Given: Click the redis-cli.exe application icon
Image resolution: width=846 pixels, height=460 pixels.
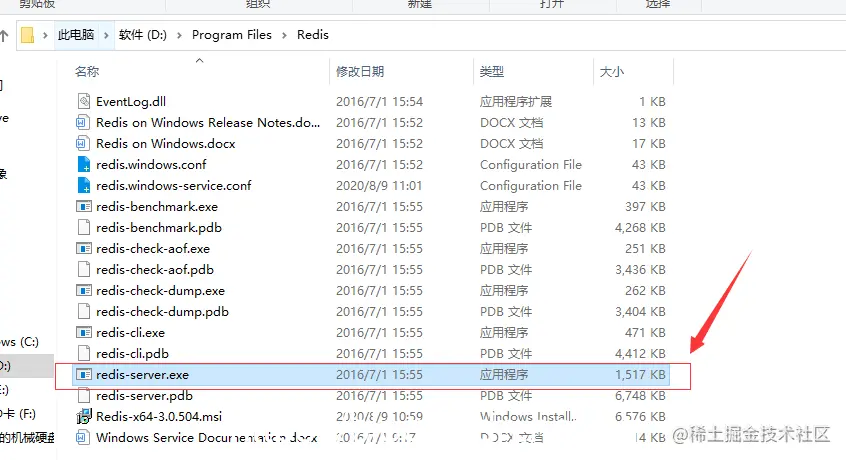Looking at the screenshot, I should point(84,333).
